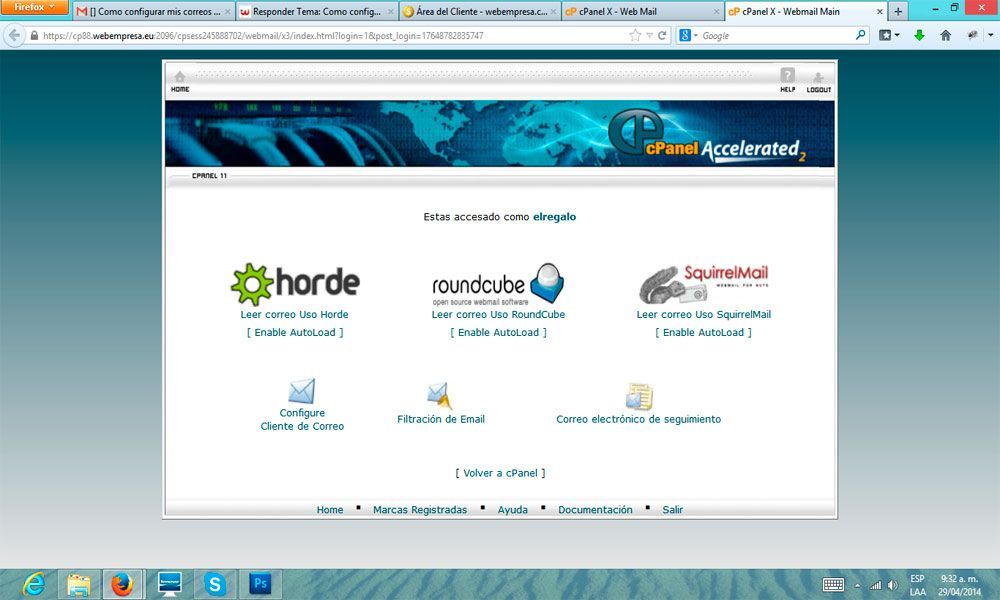Open Photoshop from the taskbar
The height and width of the screenshot is (600, 1000).
click(x=260, y=584)
